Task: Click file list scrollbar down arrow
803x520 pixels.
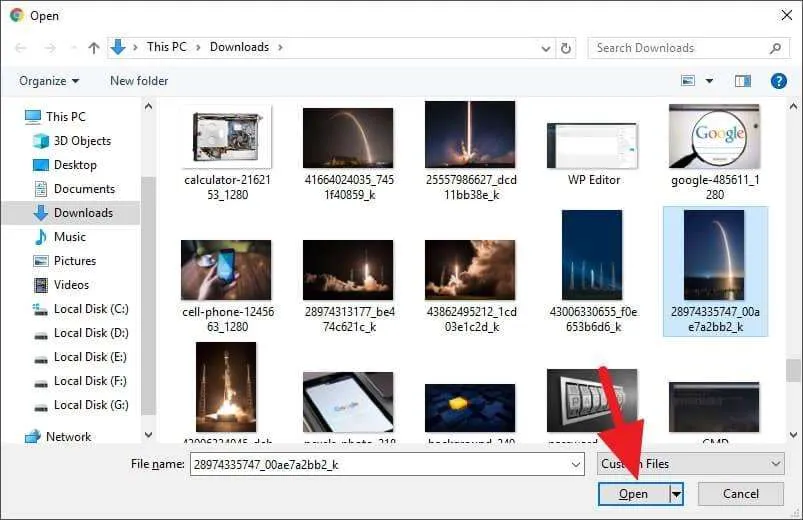Action: [x=793, y=434]
